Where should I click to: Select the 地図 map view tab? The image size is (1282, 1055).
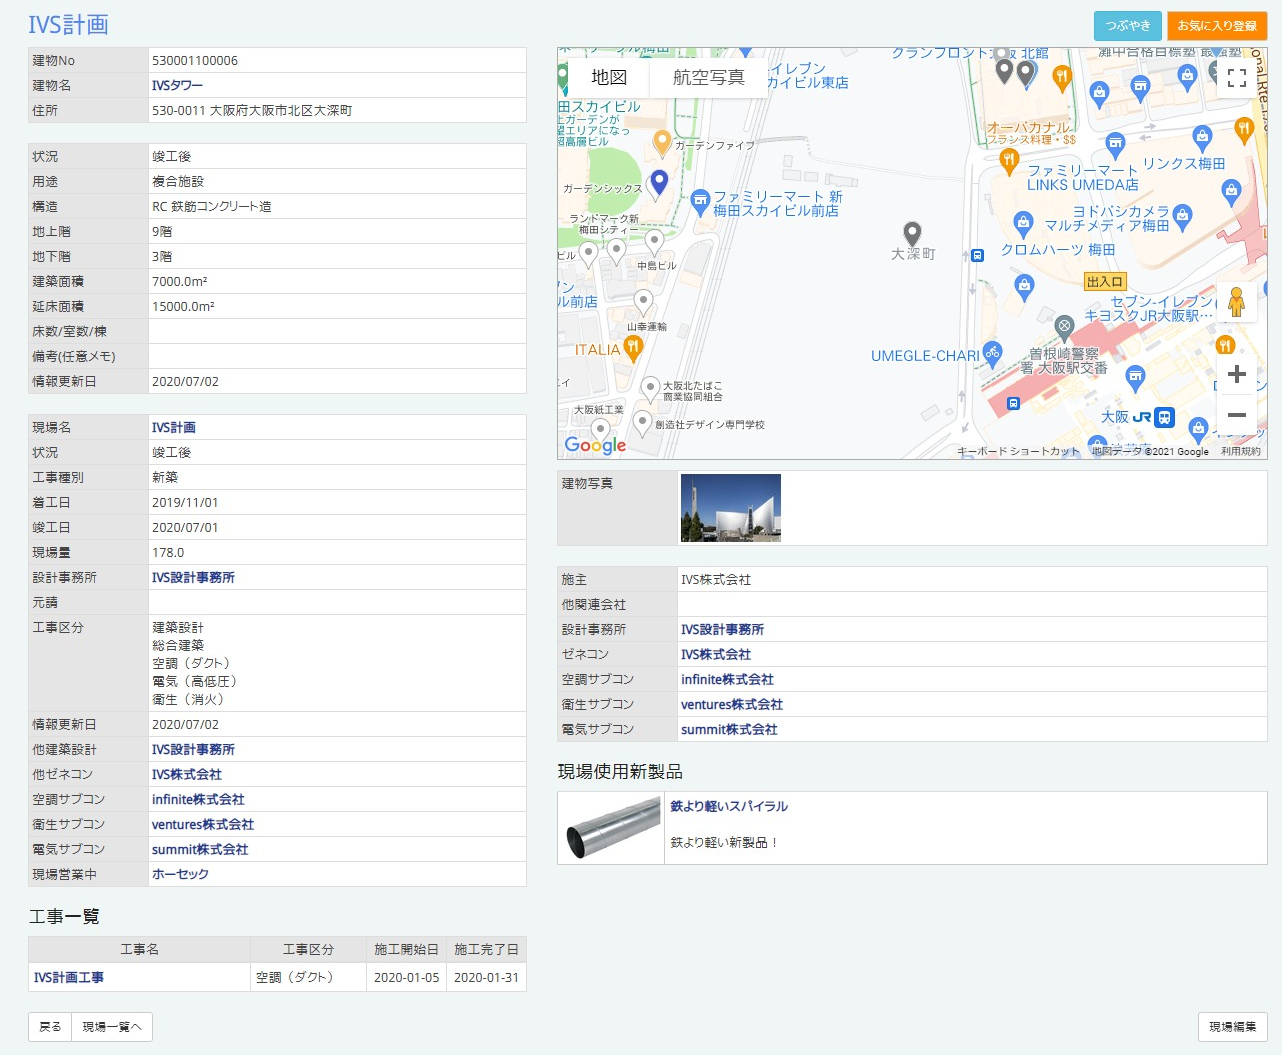point(608,77)
